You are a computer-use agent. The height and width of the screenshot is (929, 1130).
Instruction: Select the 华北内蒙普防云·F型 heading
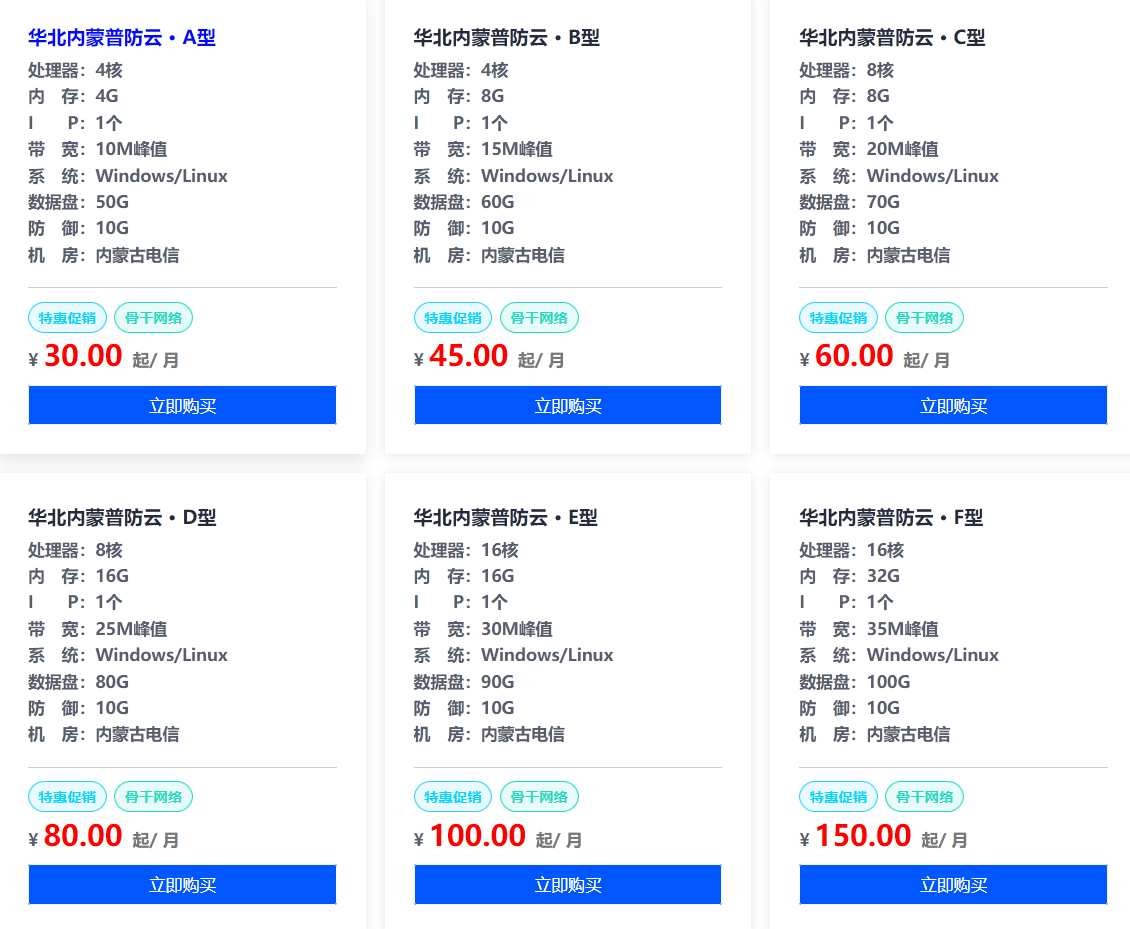click(x=891, y=518)
